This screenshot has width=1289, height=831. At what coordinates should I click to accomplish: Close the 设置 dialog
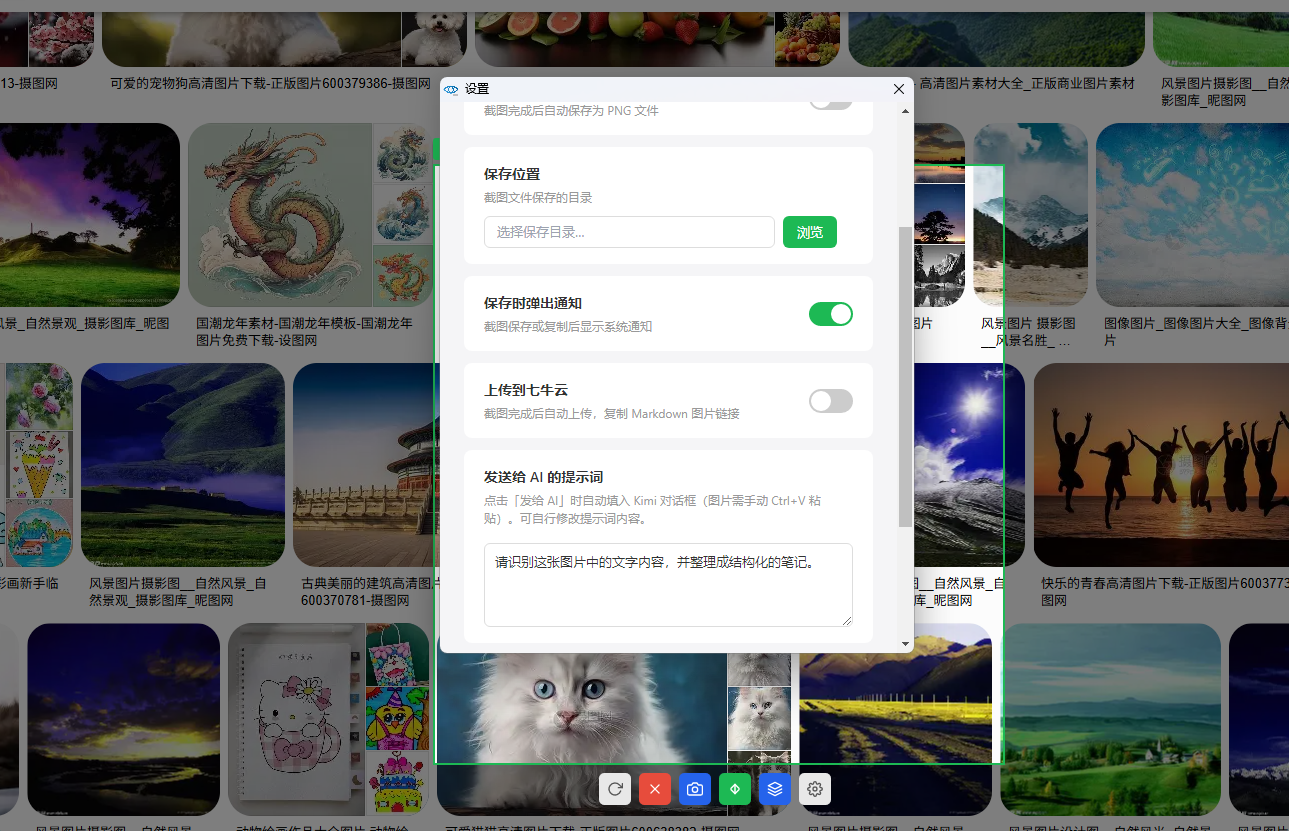click(899, 89)
